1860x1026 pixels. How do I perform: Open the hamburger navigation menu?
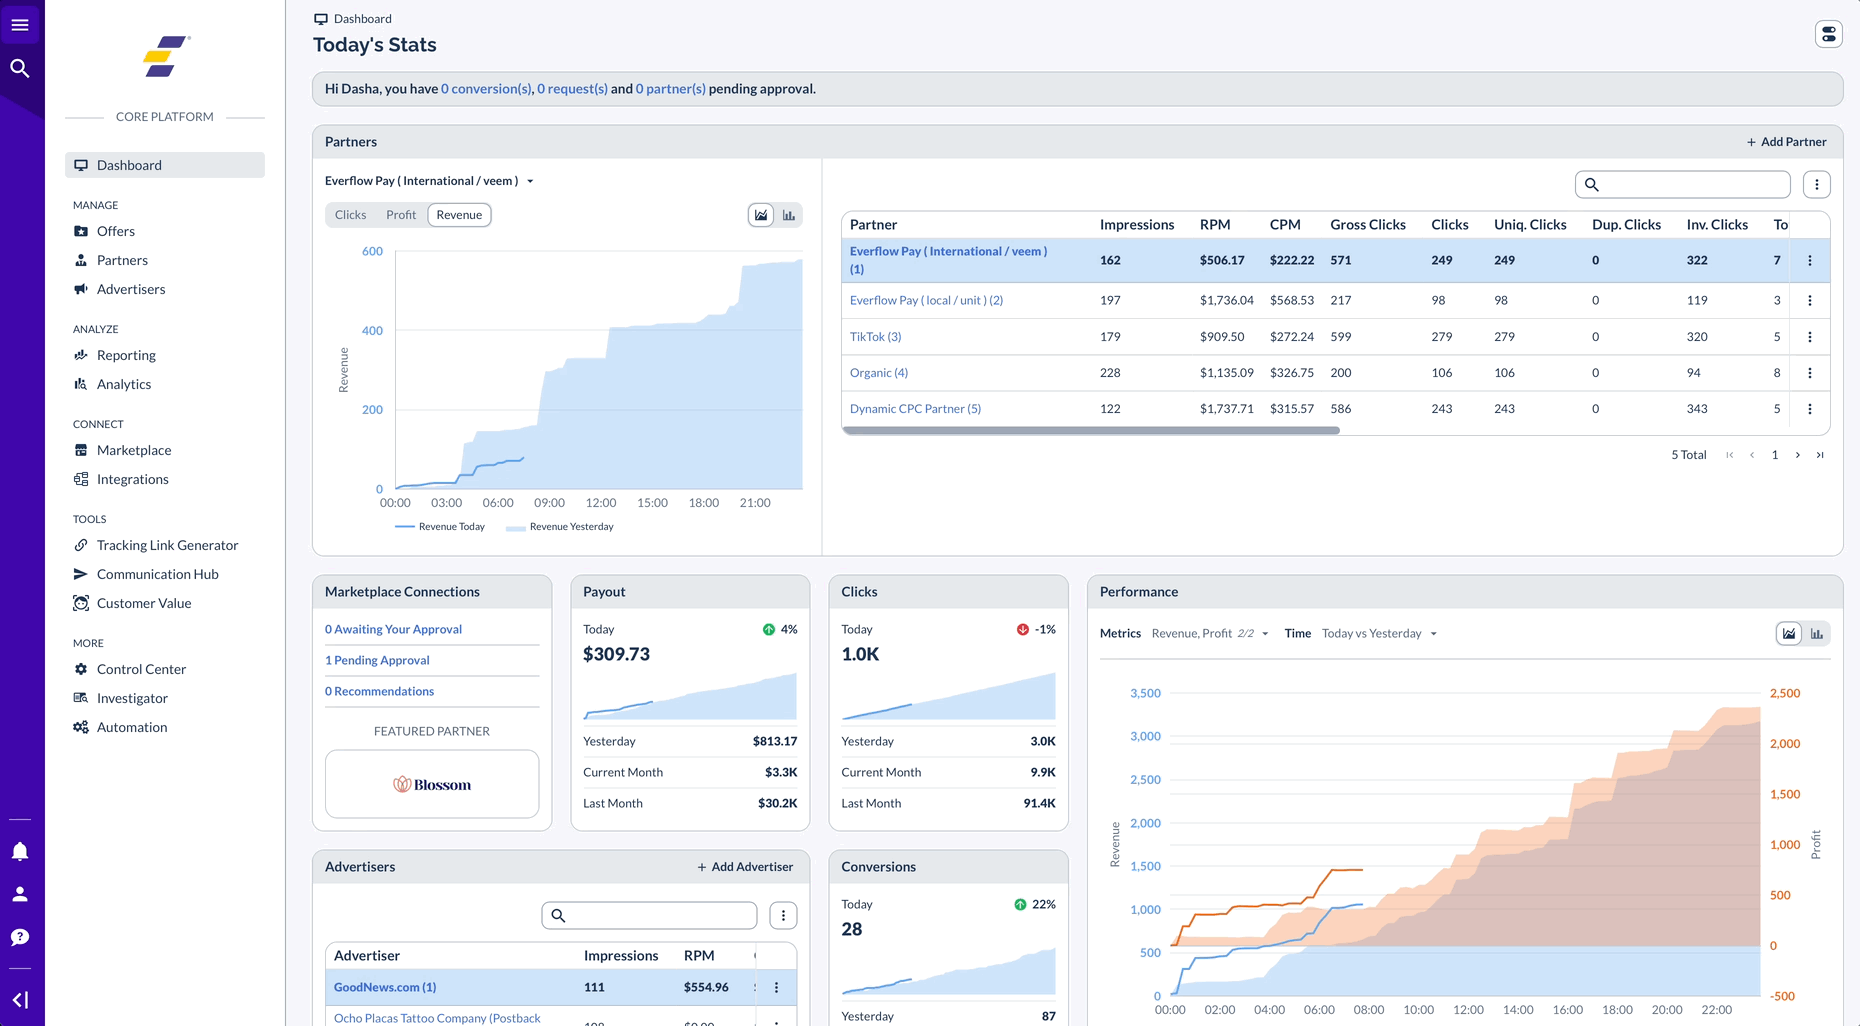coord(20,24)
